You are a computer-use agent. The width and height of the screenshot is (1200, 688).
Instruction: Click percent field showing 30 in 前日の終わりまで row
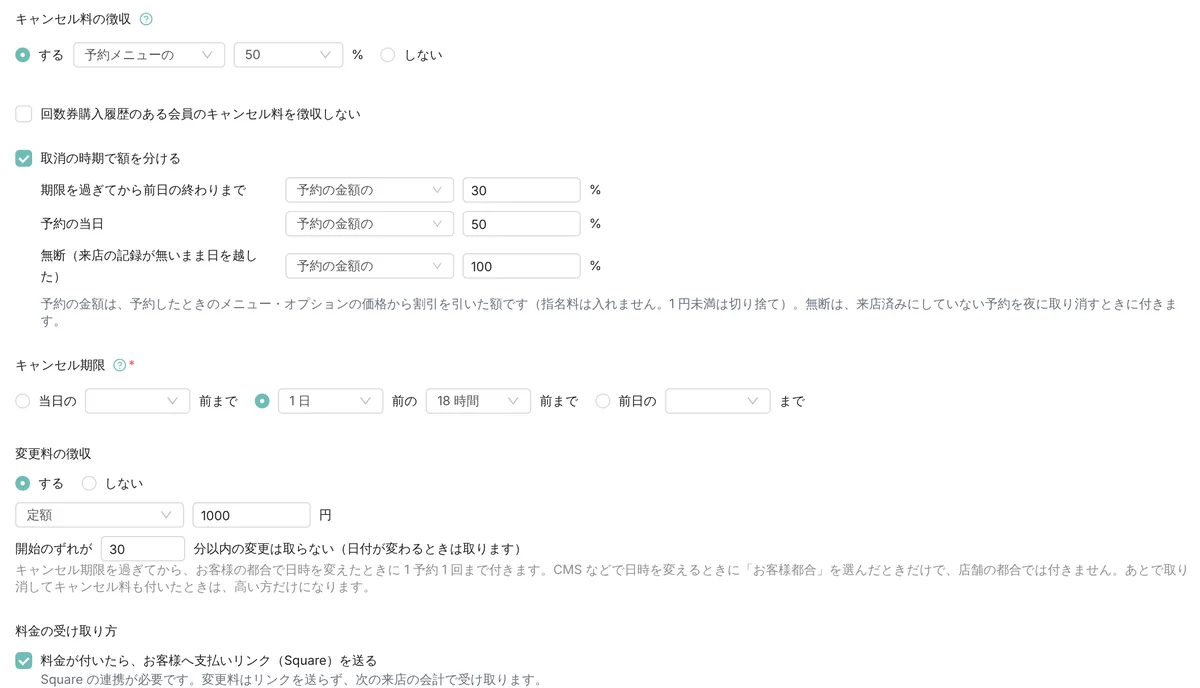[x=521, y=190]
